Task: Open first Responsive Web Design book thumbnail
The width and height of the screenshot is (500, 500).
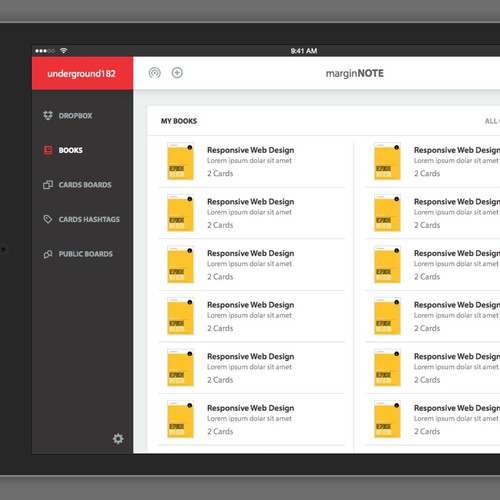Action: 180,161
